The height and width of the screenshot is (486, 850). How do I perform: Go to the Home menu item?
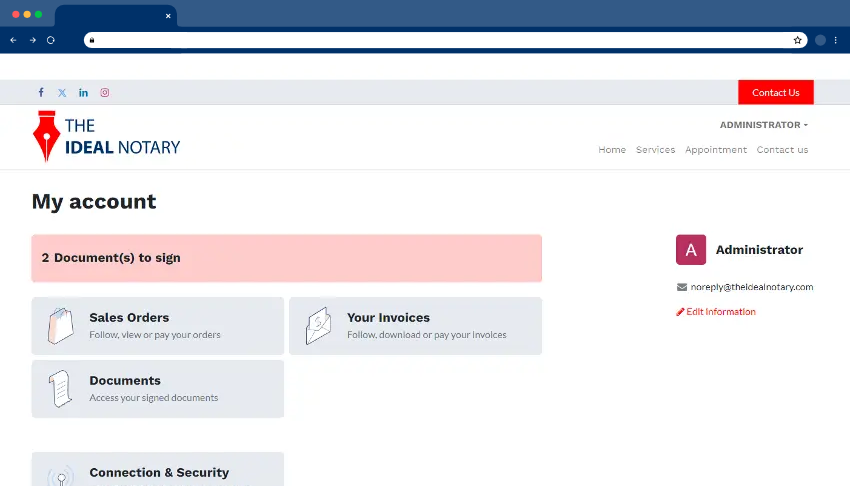point(612,150)
